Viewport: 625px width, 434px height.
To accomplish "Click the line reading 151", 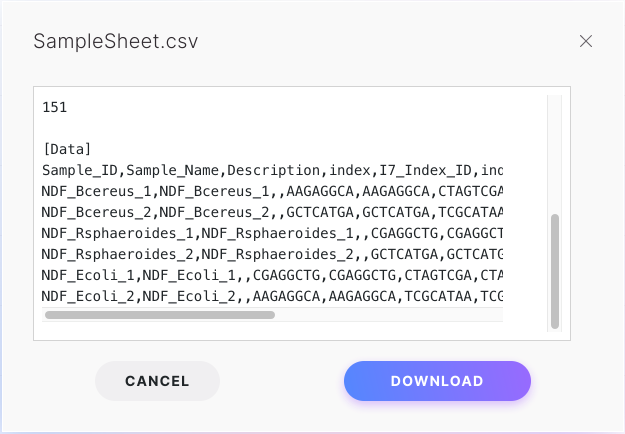I will coord(55,107).
